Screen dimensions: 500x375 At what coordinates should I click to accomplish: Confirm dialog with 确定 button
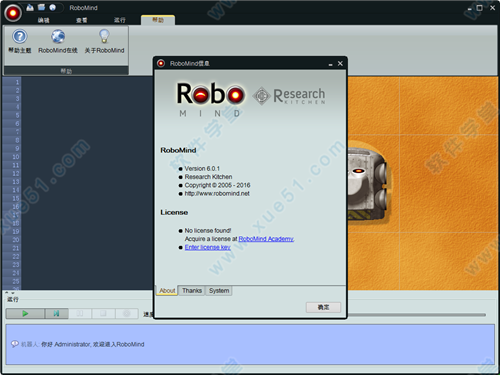323,307
